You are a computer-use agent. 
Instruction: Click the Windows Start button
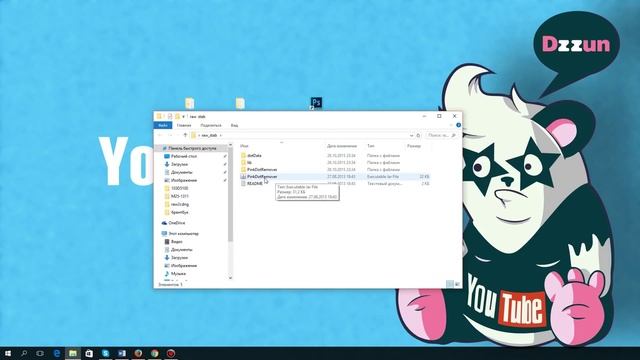[7, 353]
